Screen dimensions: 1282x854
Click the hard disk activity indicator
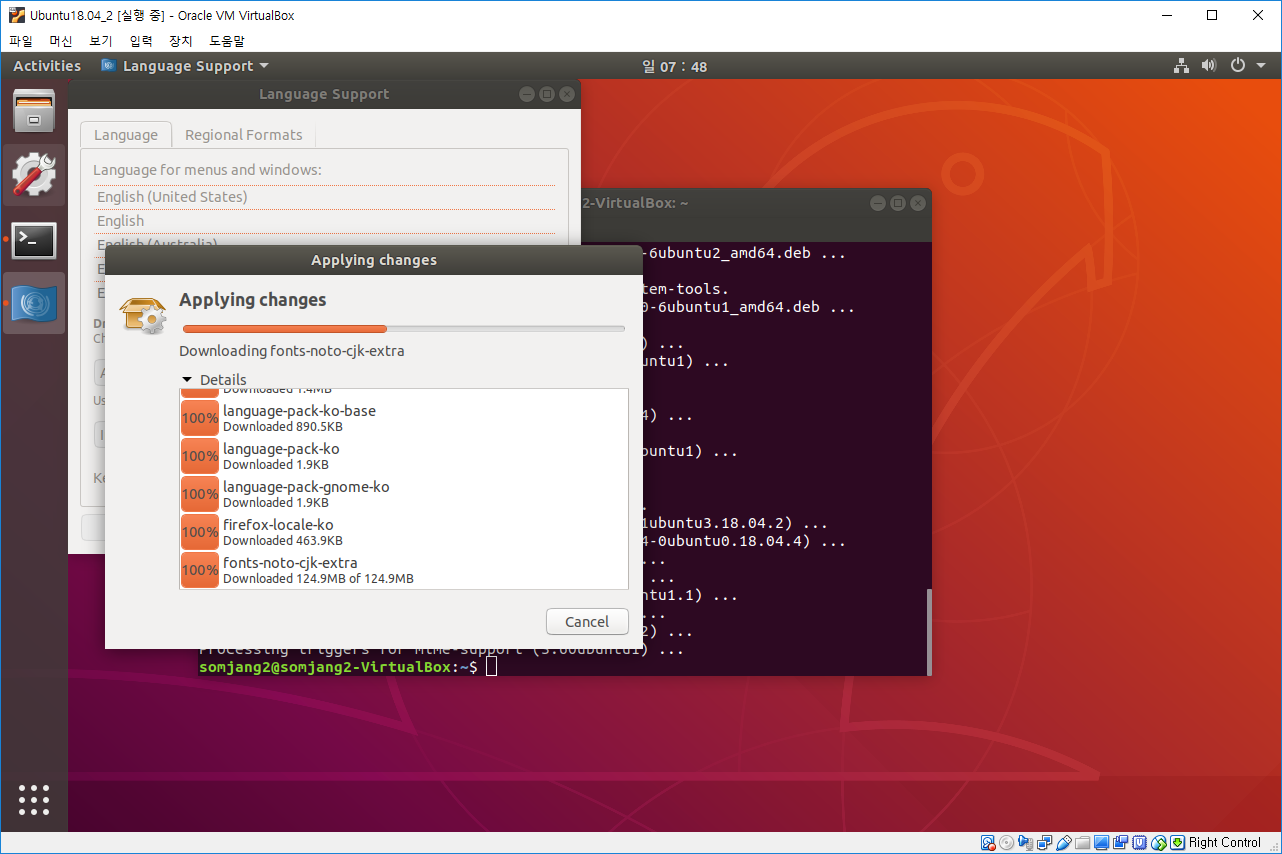pos(988,843)
